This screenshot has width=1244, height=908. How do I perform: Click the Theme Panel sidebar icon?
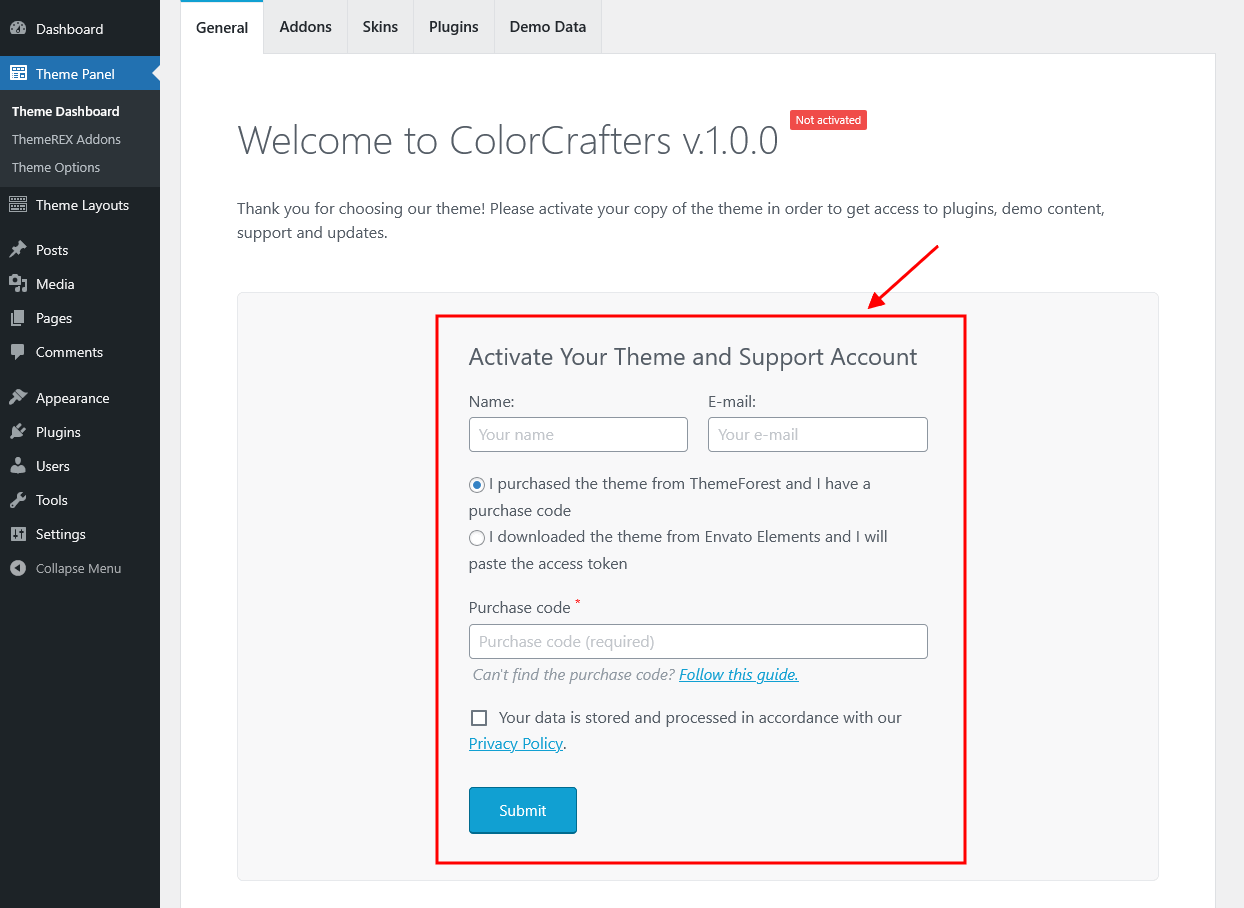18,73
